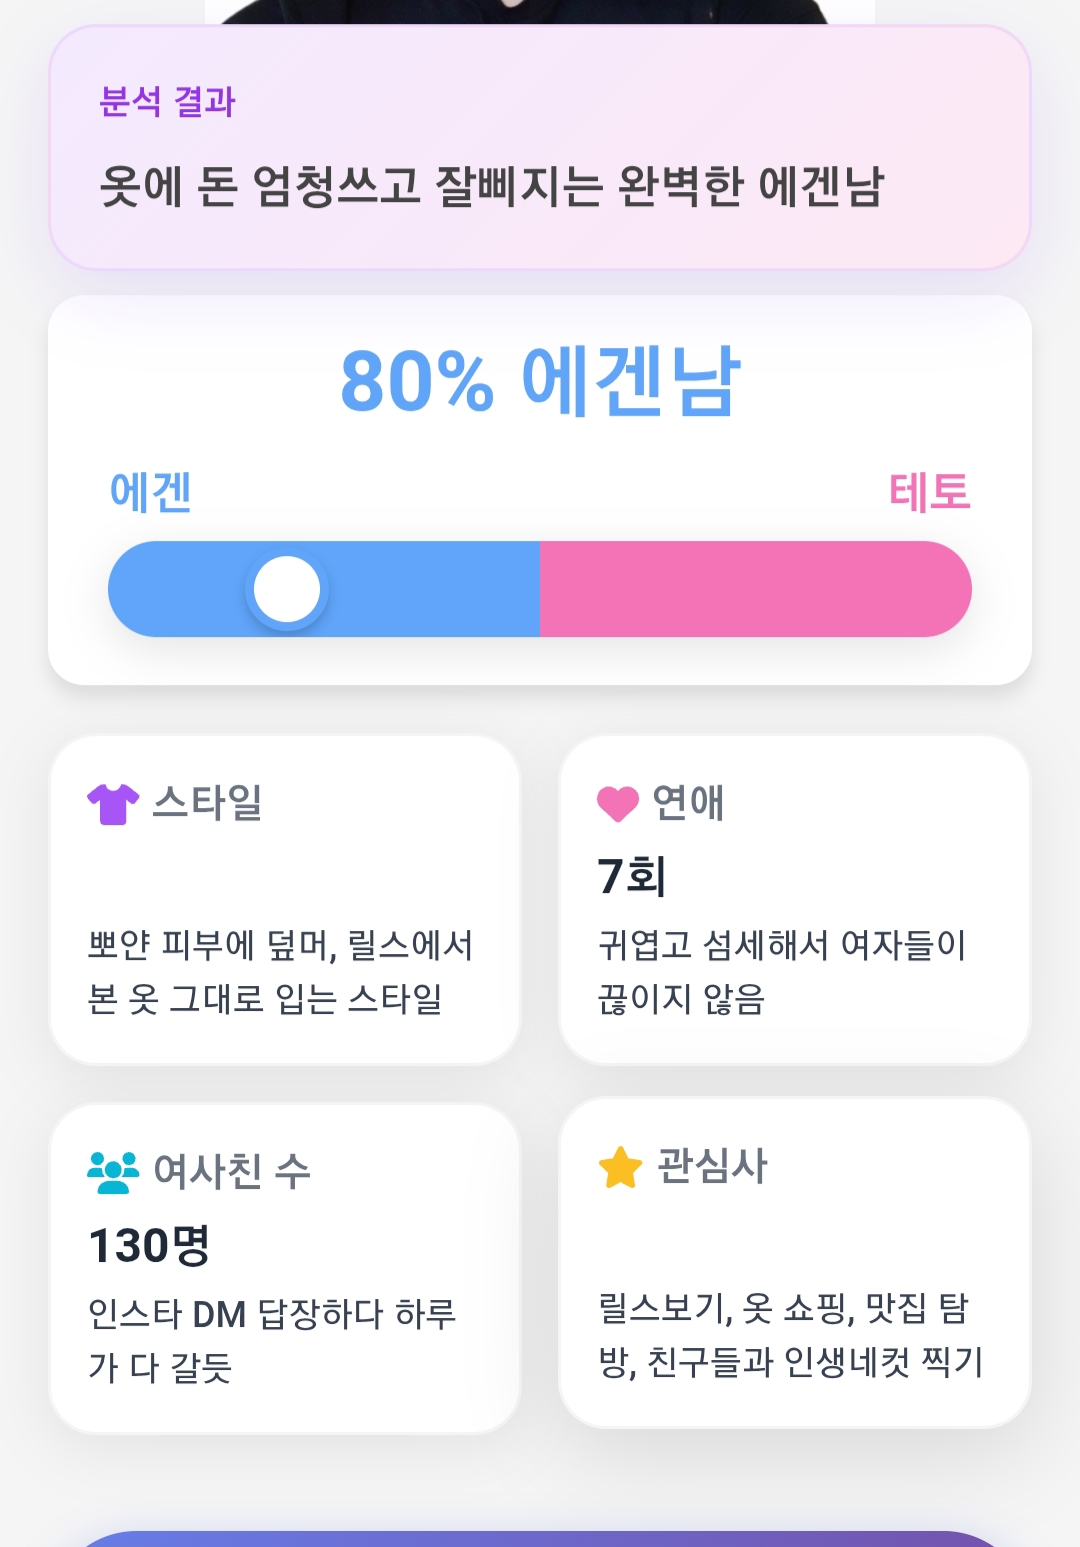Select the 테토 label above the bar
1080x1547 pixels.
930,492
